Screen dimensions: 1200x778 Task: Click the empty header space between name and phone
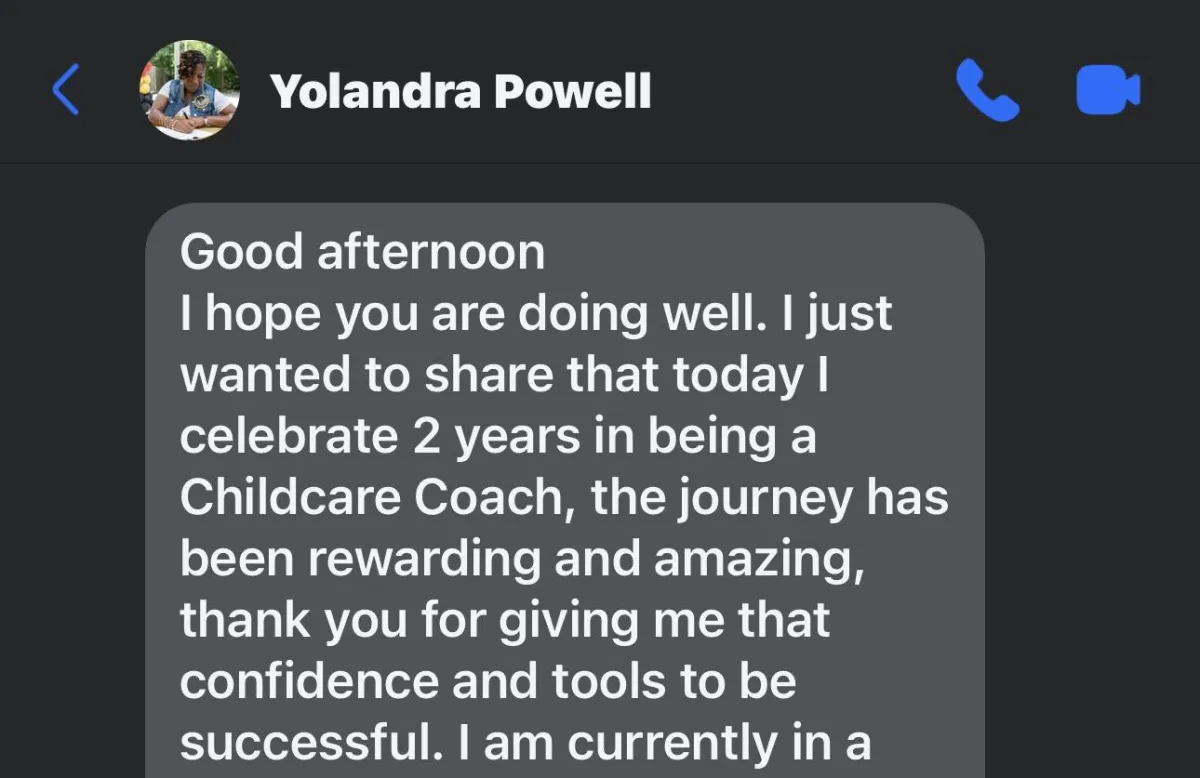click(800, 92)
